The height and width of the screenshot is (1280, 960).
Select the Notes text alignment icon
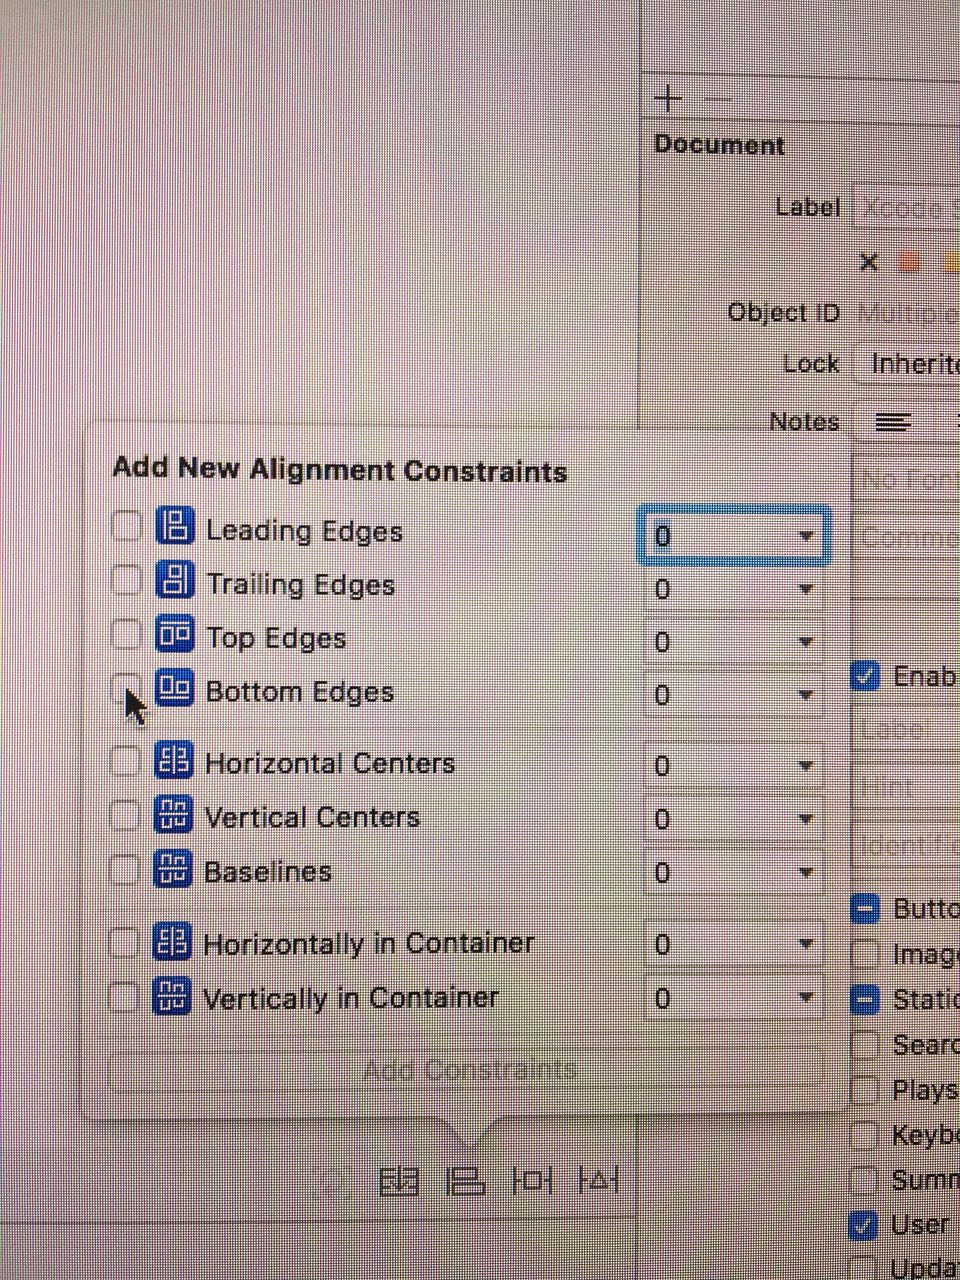tap(892, 422)
